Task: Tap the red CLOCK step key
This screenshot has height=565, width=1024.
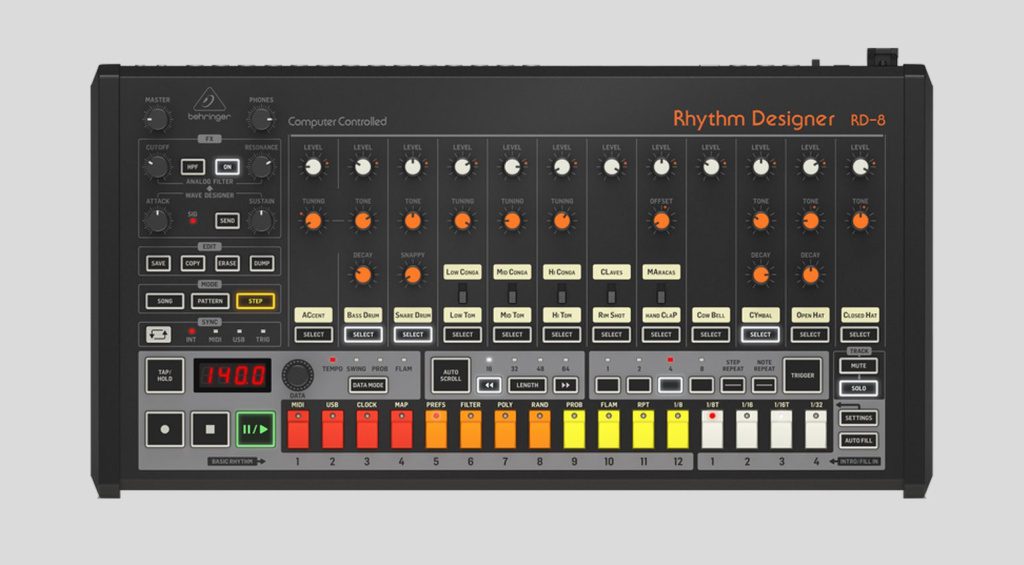Action: coord(367,429)
